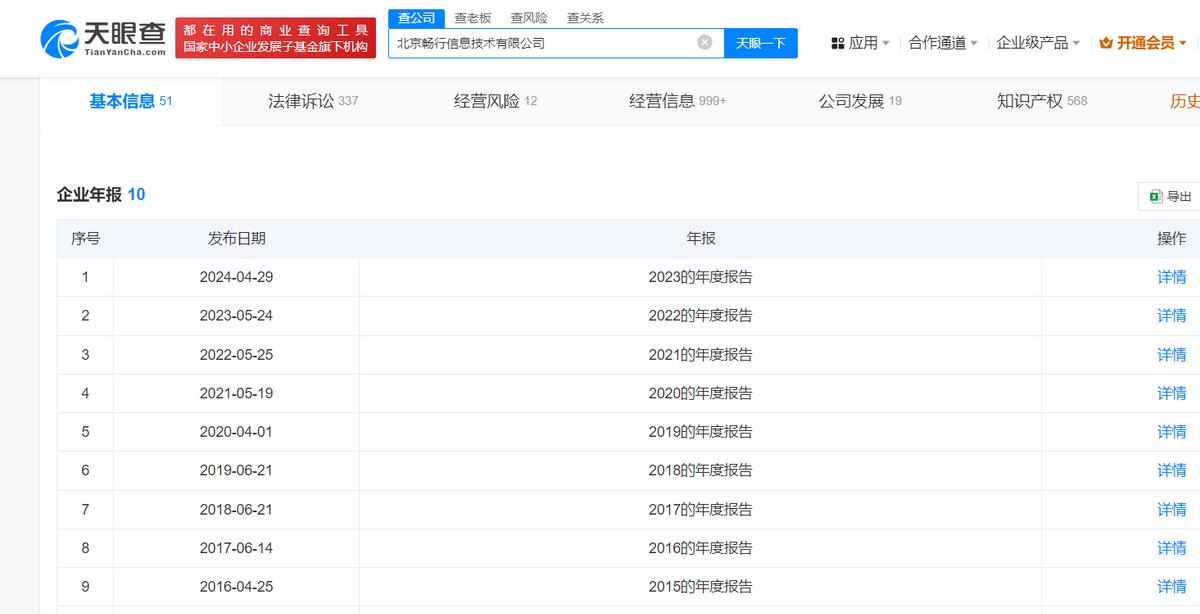Switch to the 查风险 search tab

point(529,18)
